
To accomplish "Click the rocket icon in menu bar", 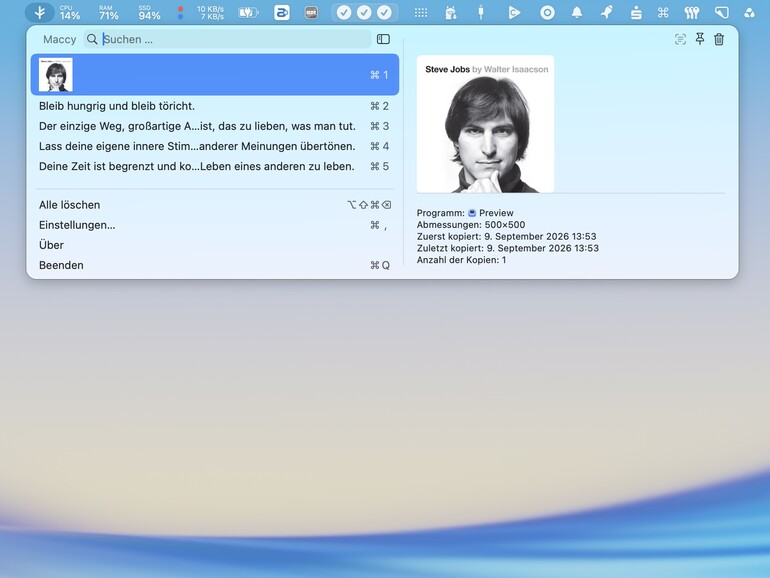I will click(x=606, y=13).
